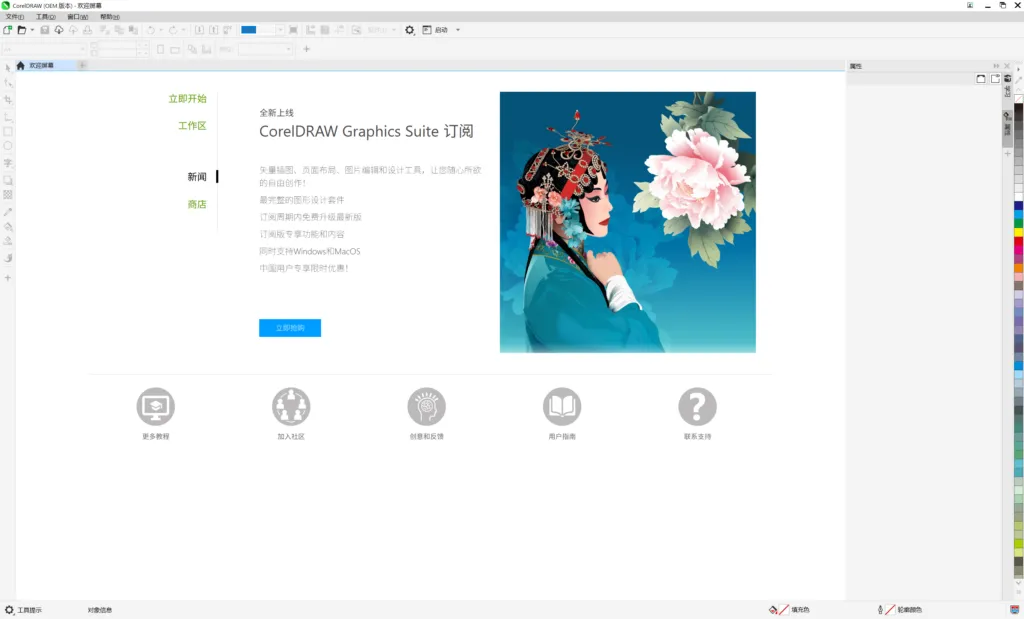The height and width of the screenshot is (619, 1024).
Task: Click the undo arrow icon
Action: coord(151,30)
